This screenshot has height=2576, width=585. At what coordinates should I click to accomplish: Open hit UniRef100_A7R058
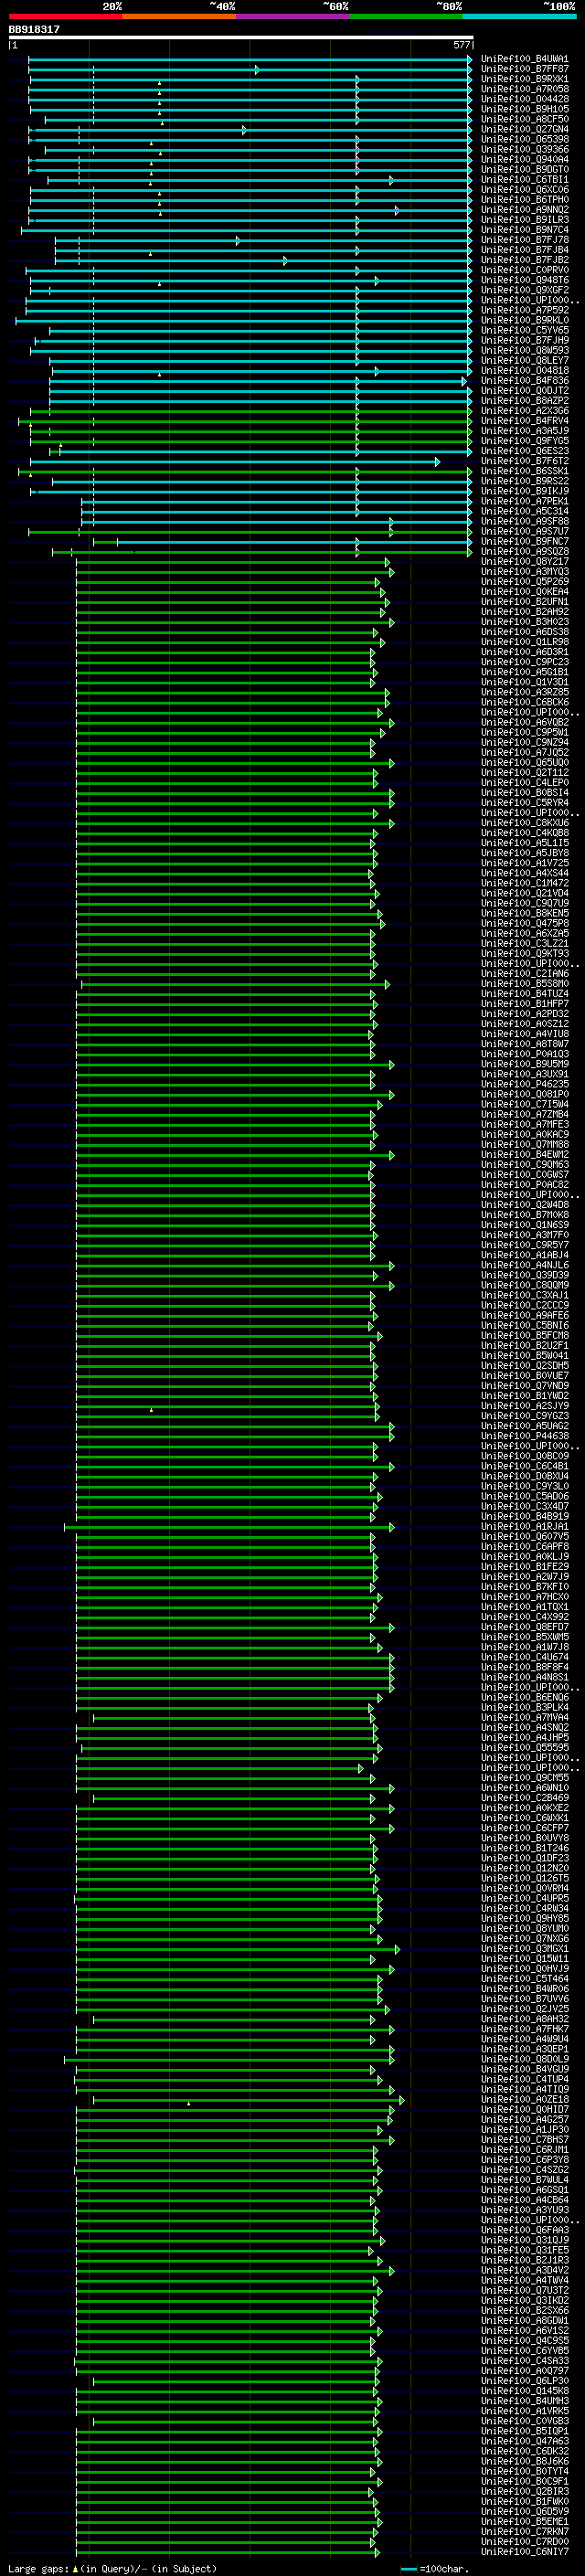pyautogui.click(x=525, y=89)
